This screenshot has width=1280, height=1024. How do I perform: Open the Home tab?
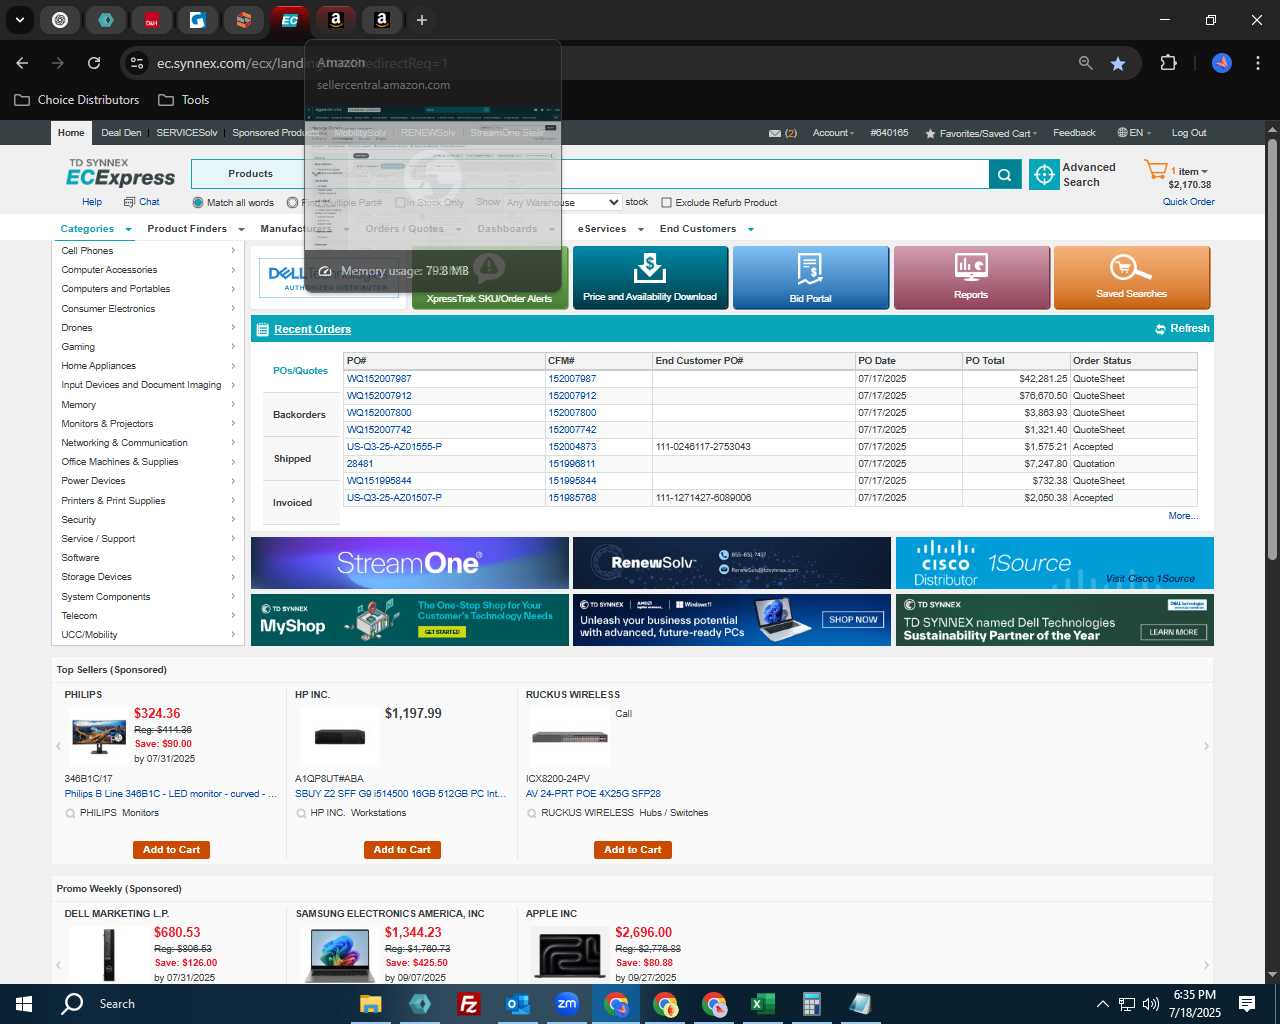71,133
